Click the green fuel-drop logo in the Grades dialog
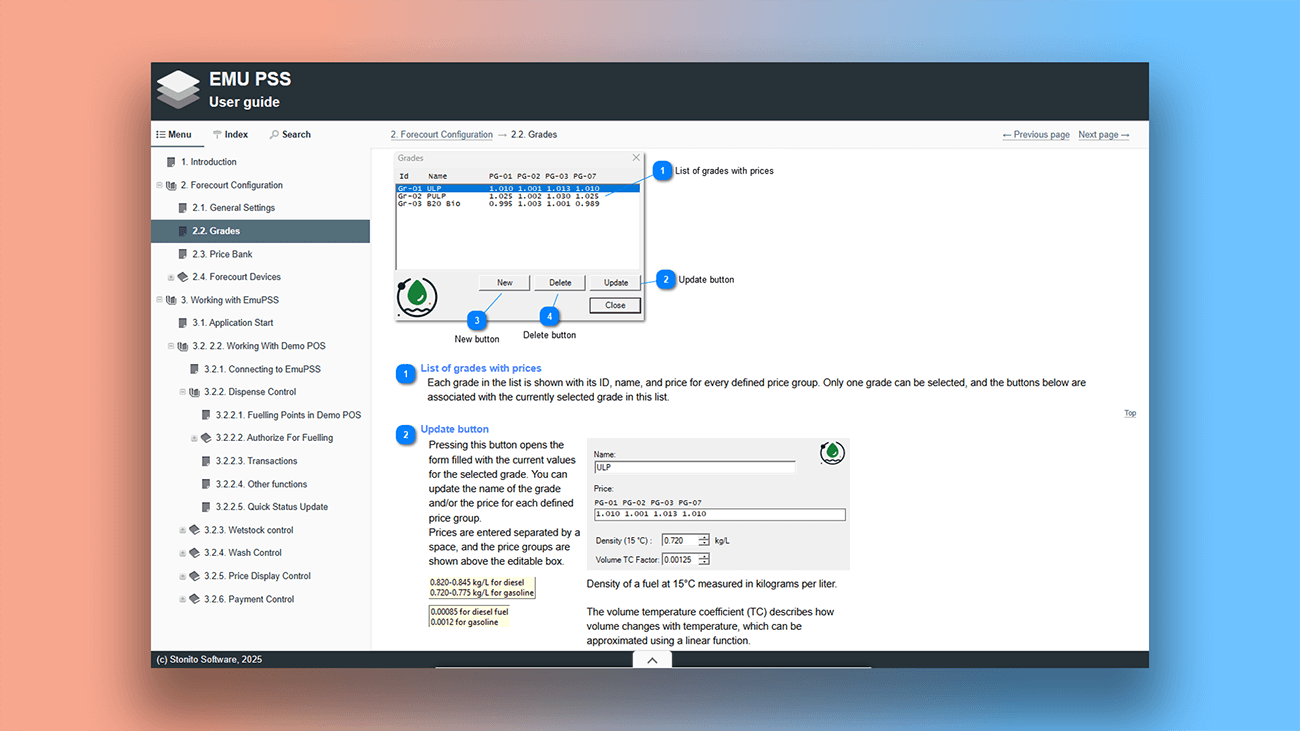This screenshot has height=731, width=1300. coord(416,296)
